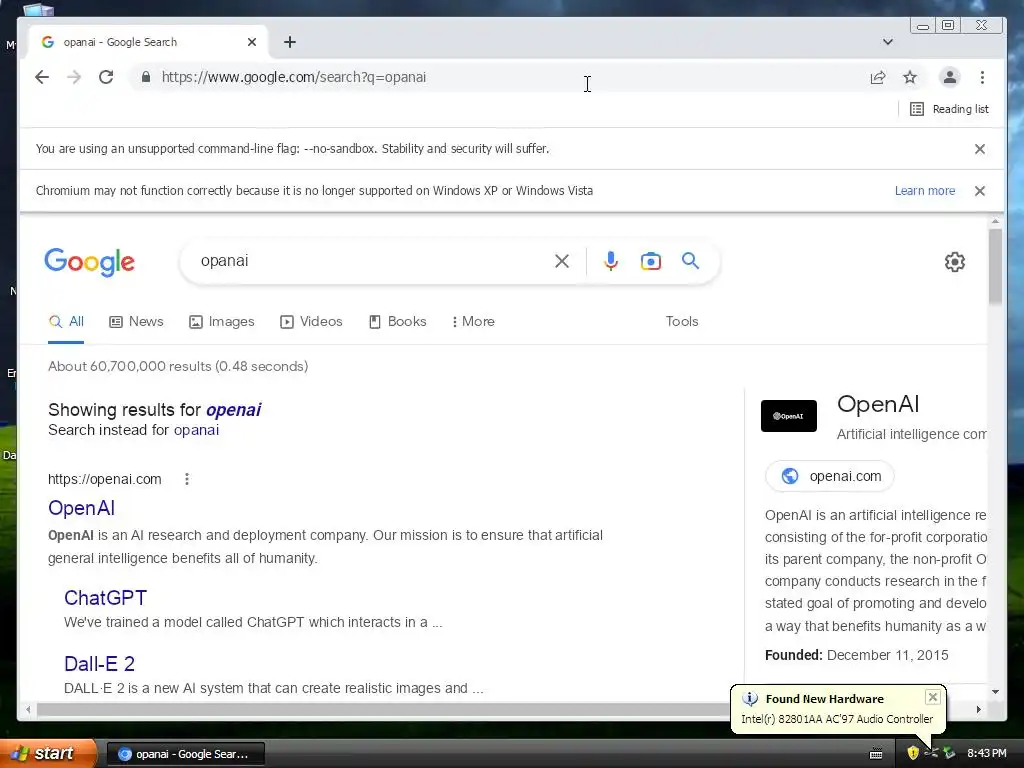
Task: Click the horizontal scrollbar right arrow
Action: [x=978, y=709]
